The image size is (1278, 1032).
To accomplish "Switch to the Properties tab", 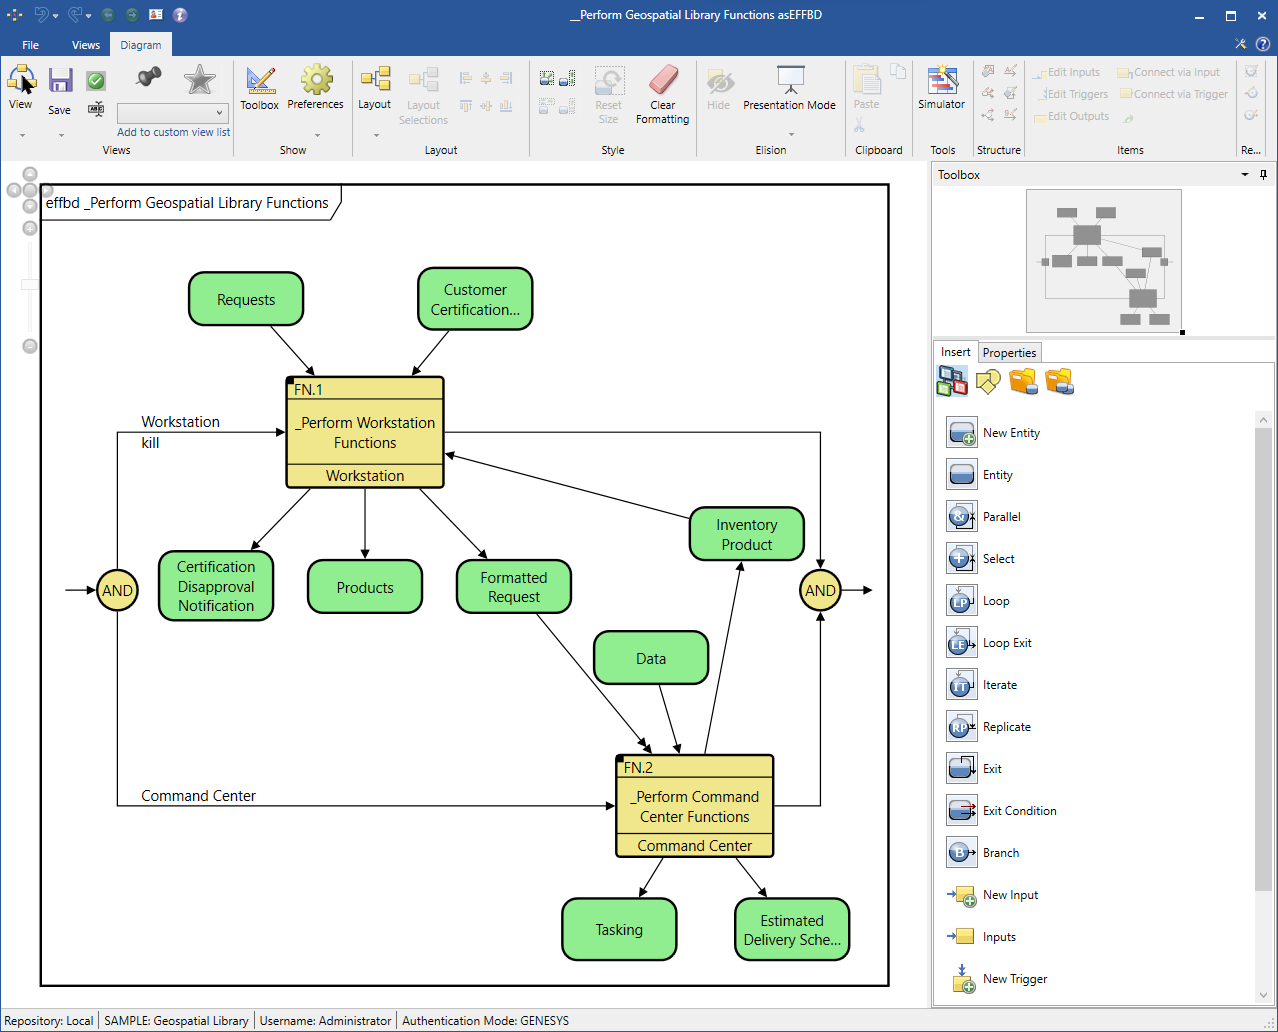I will coord(1009,353).
